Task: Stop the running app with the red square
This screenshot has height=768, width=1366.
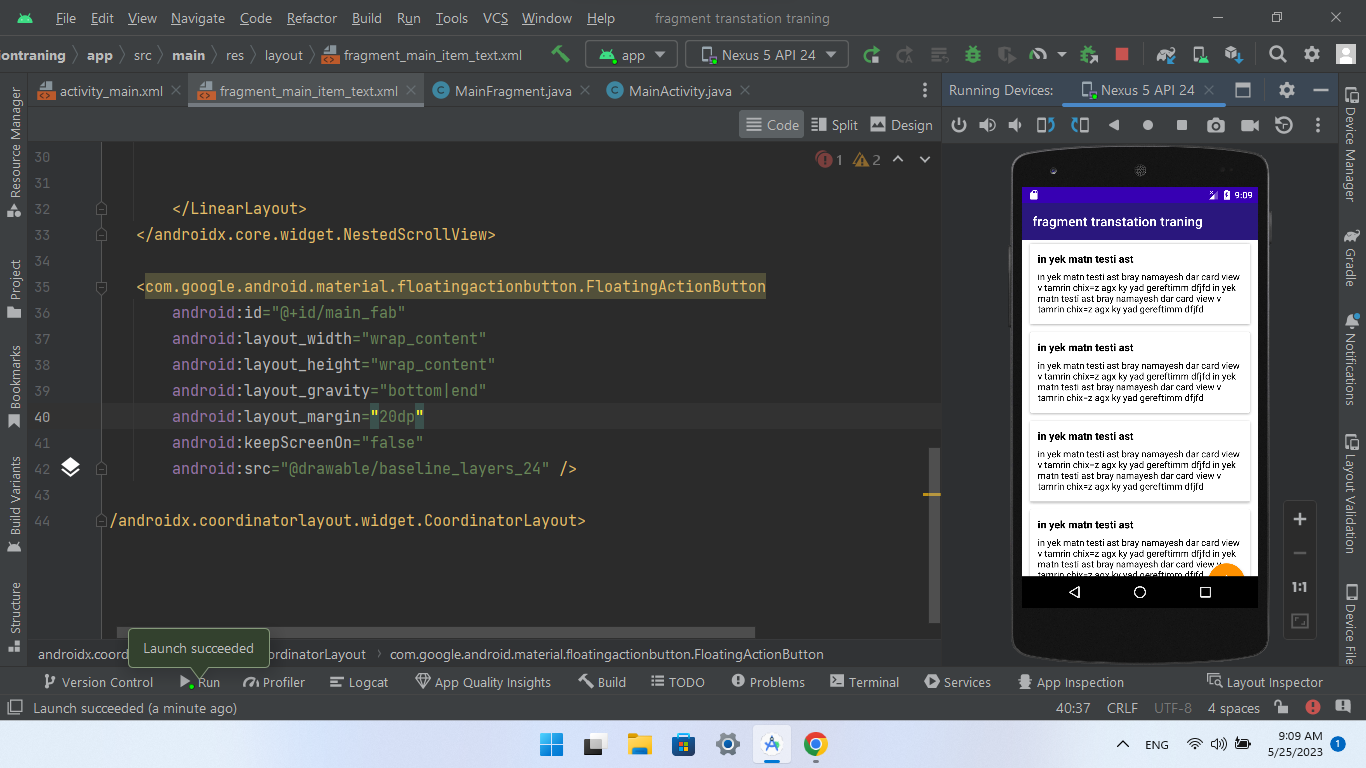Action: [1122, 55]
